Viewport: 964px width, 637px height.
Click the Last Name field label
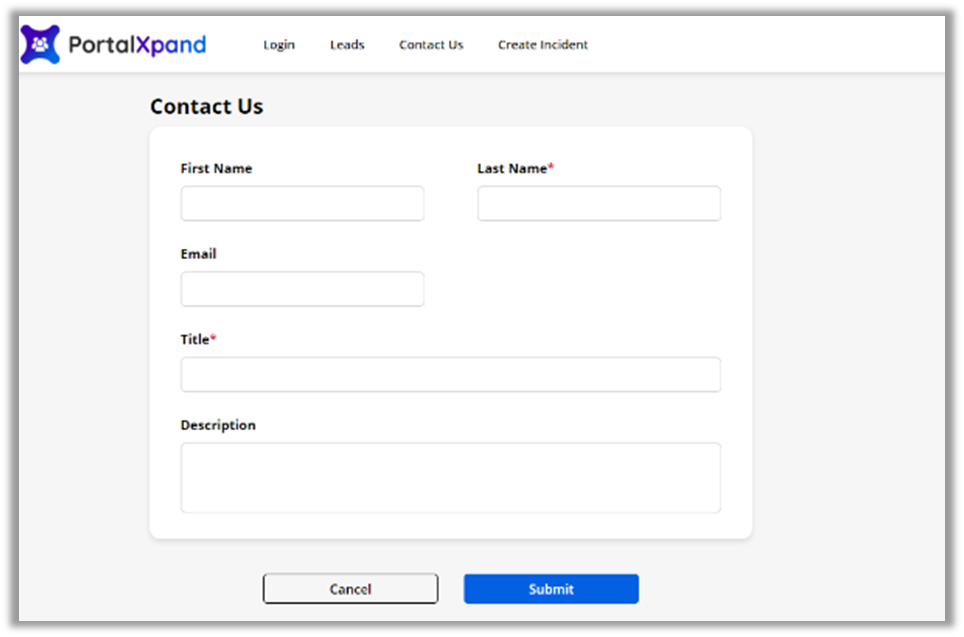[512, 169]
